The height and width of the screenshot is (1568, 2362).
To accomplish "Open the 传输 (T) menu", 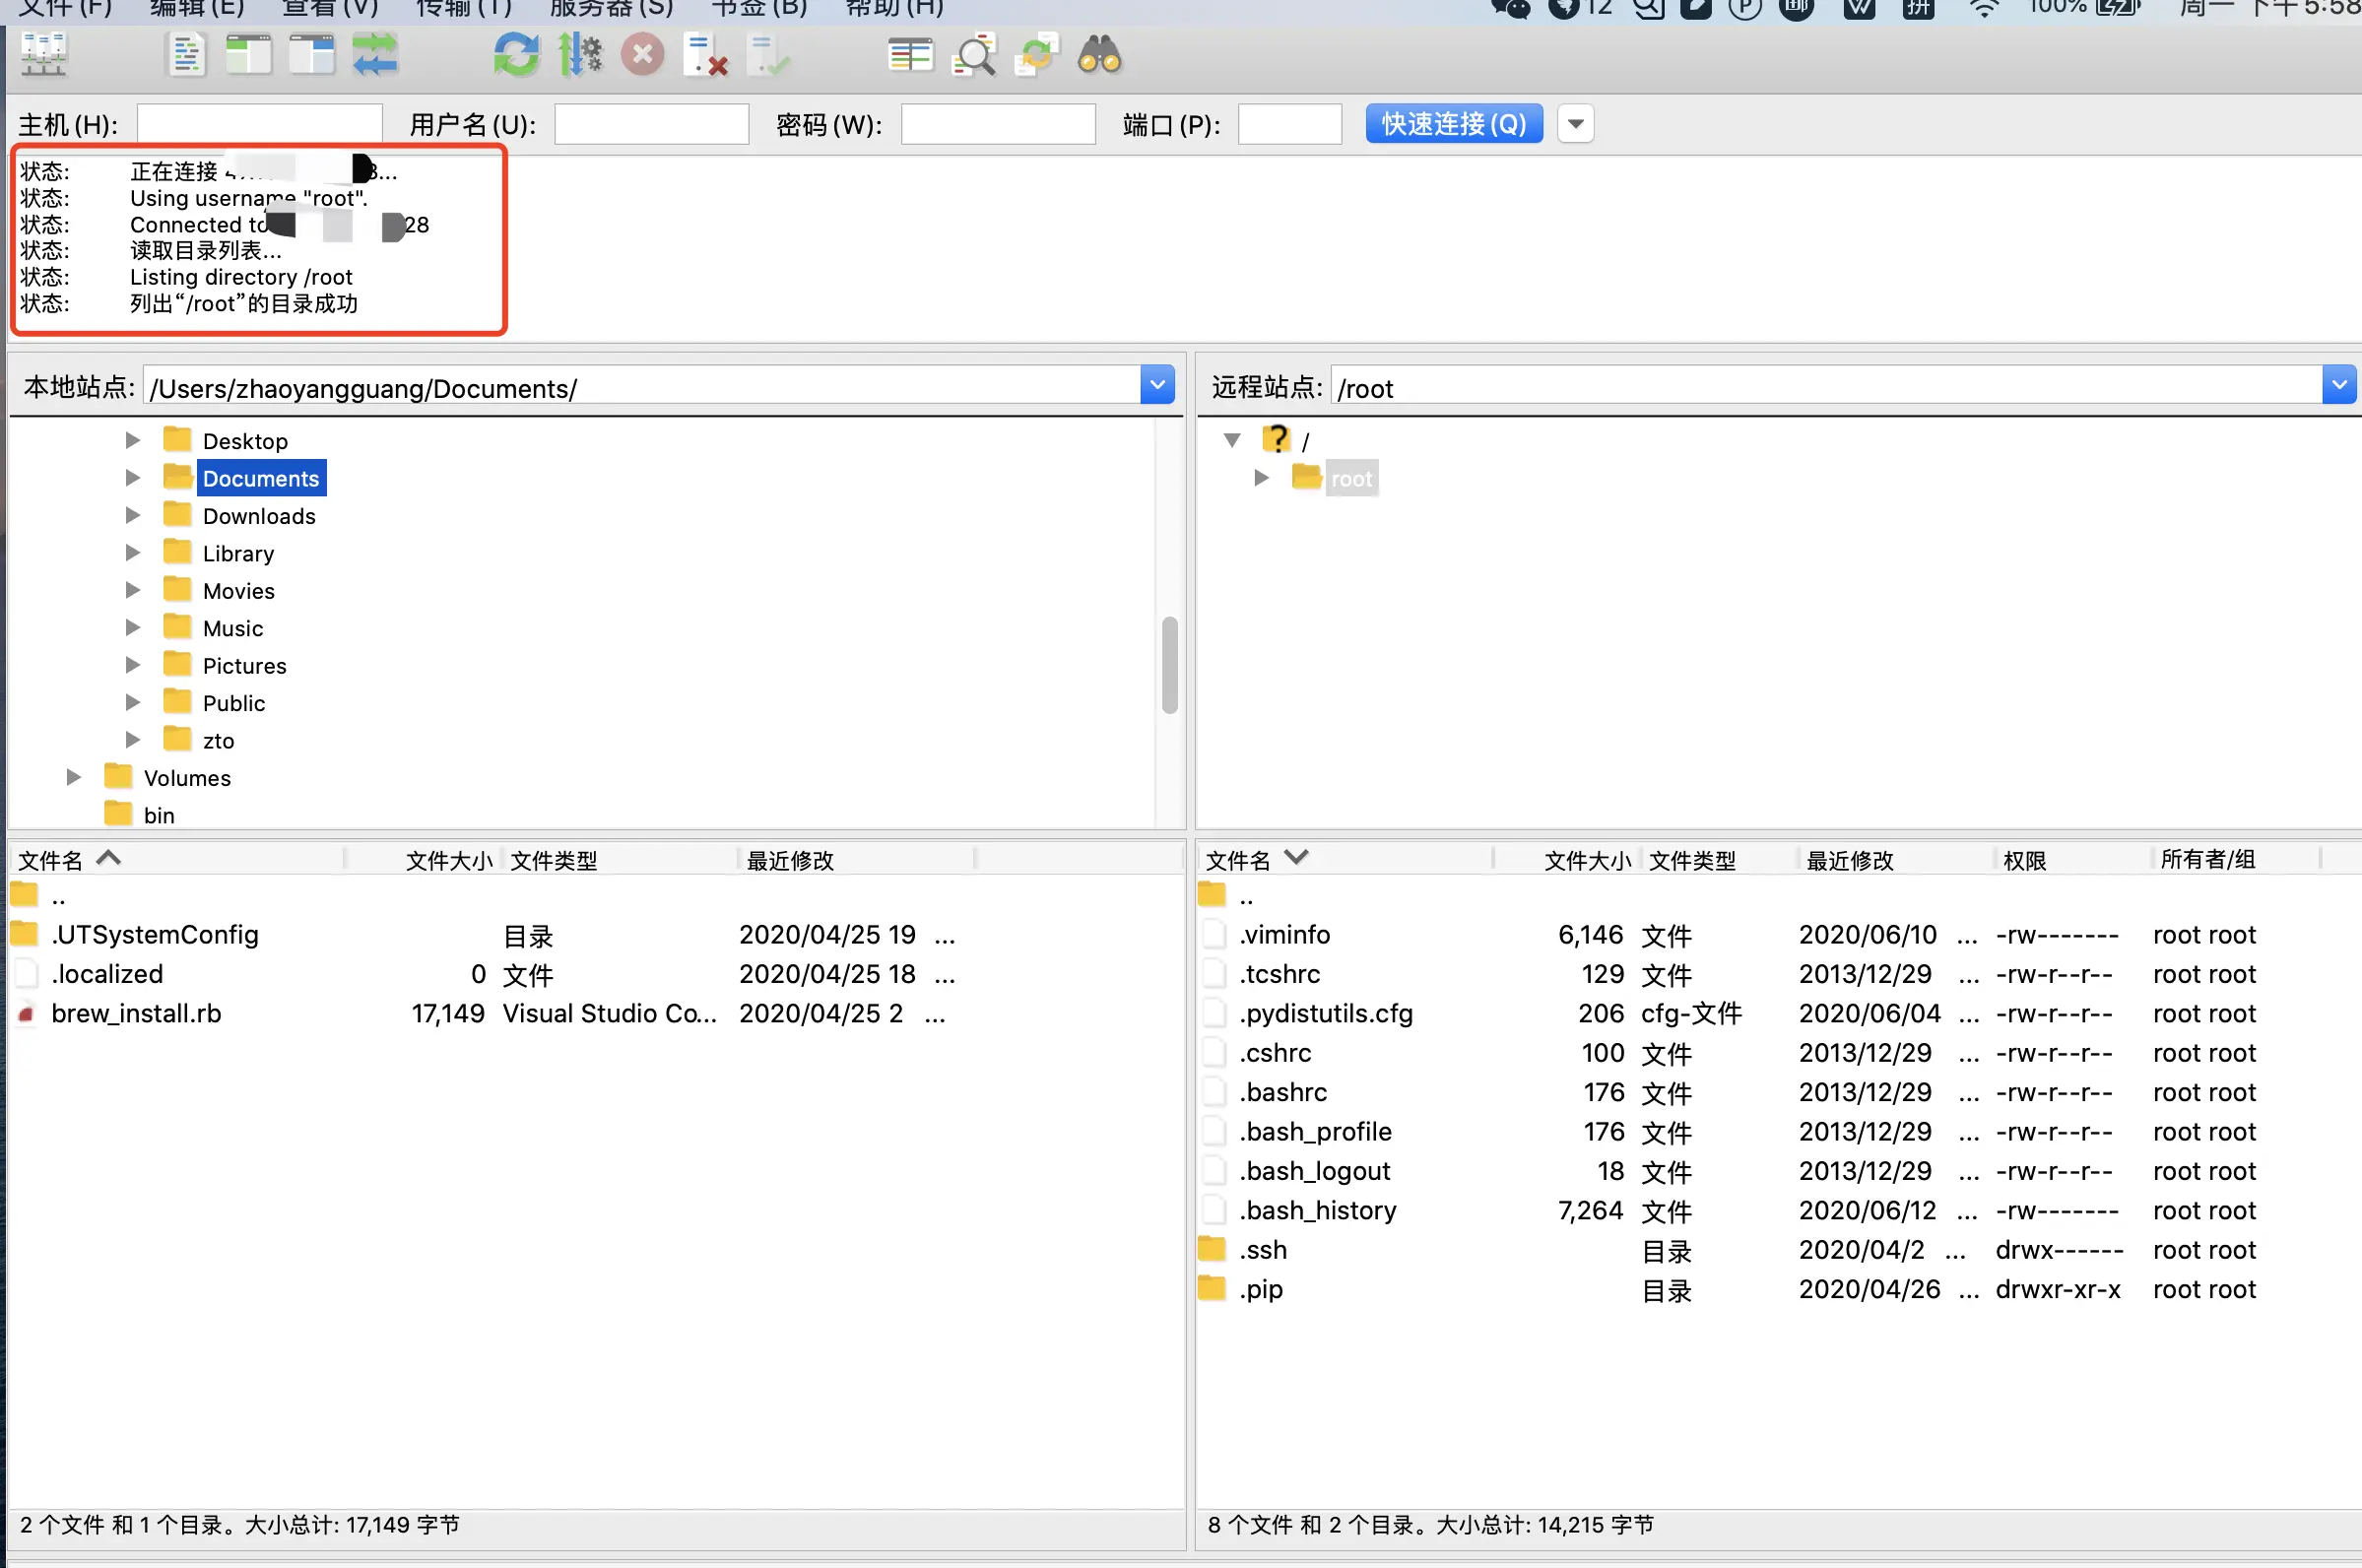I will [x=464, y=8].
